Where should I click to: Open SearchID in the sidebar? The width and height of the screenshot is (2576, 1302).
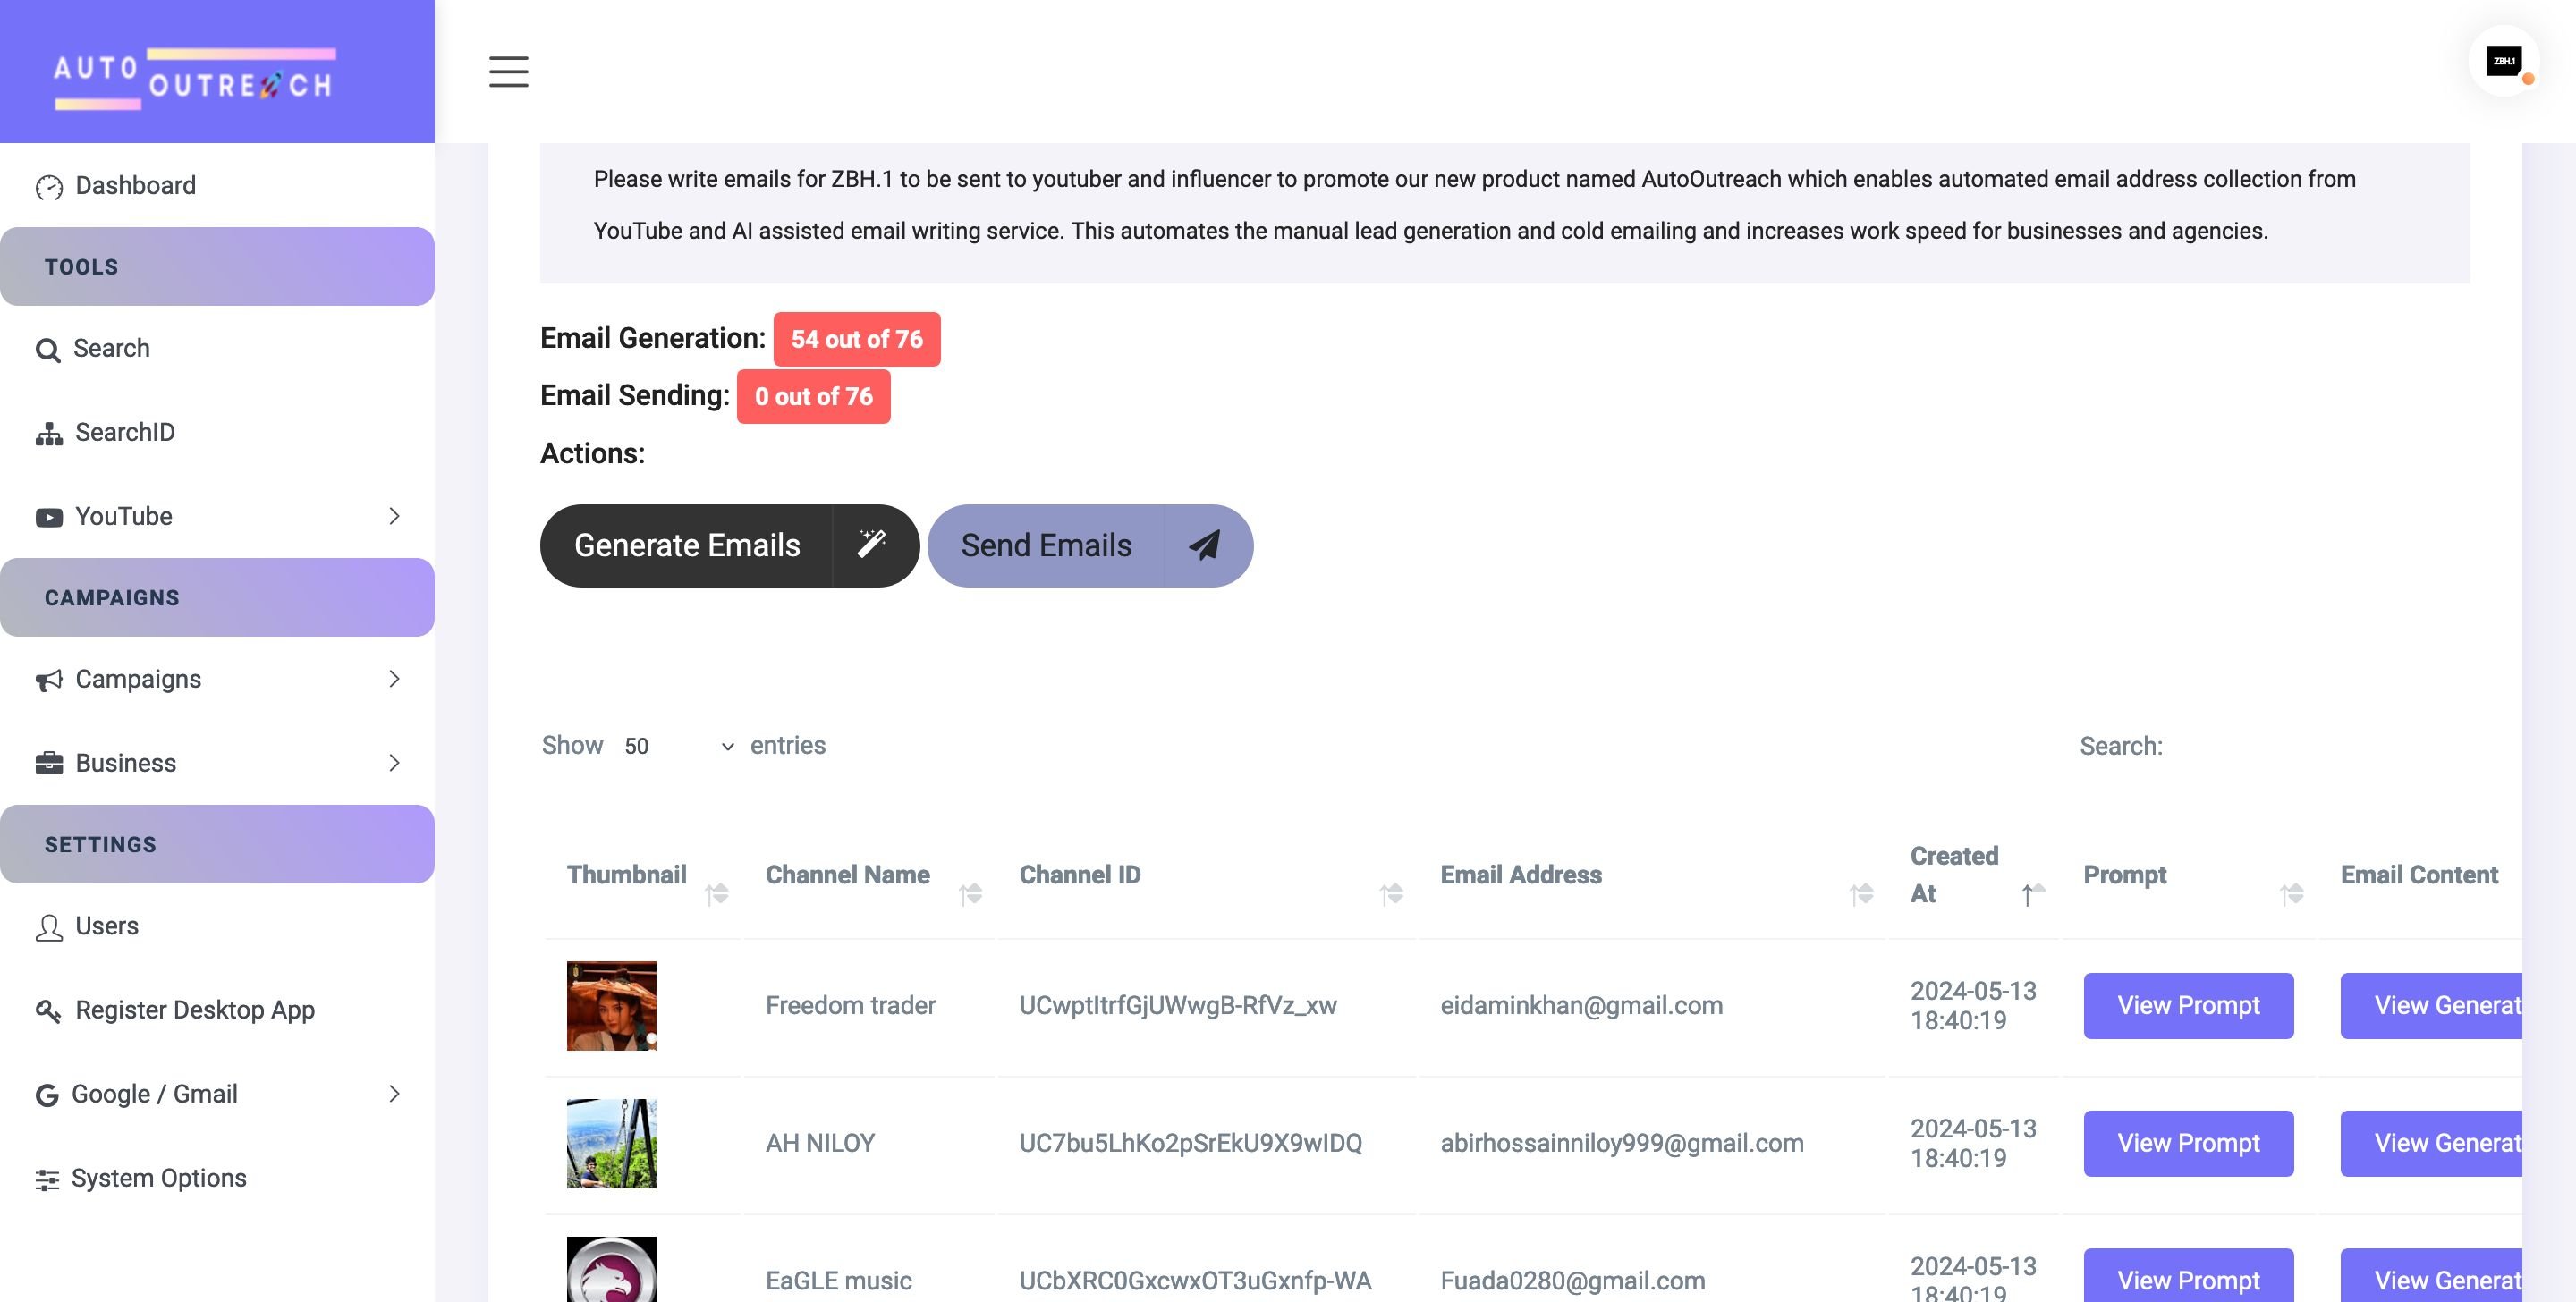[x=124, y=433]
